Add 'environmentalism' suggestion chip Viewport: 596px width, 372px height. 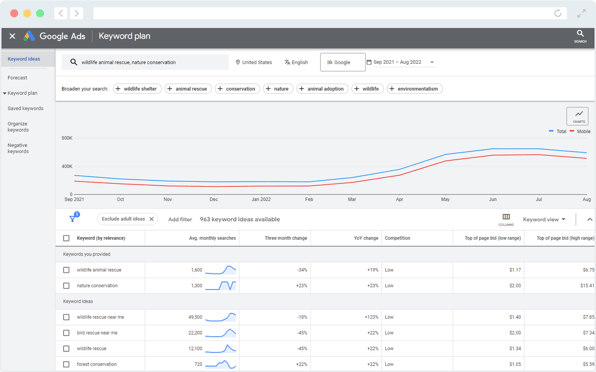point(414,89)
